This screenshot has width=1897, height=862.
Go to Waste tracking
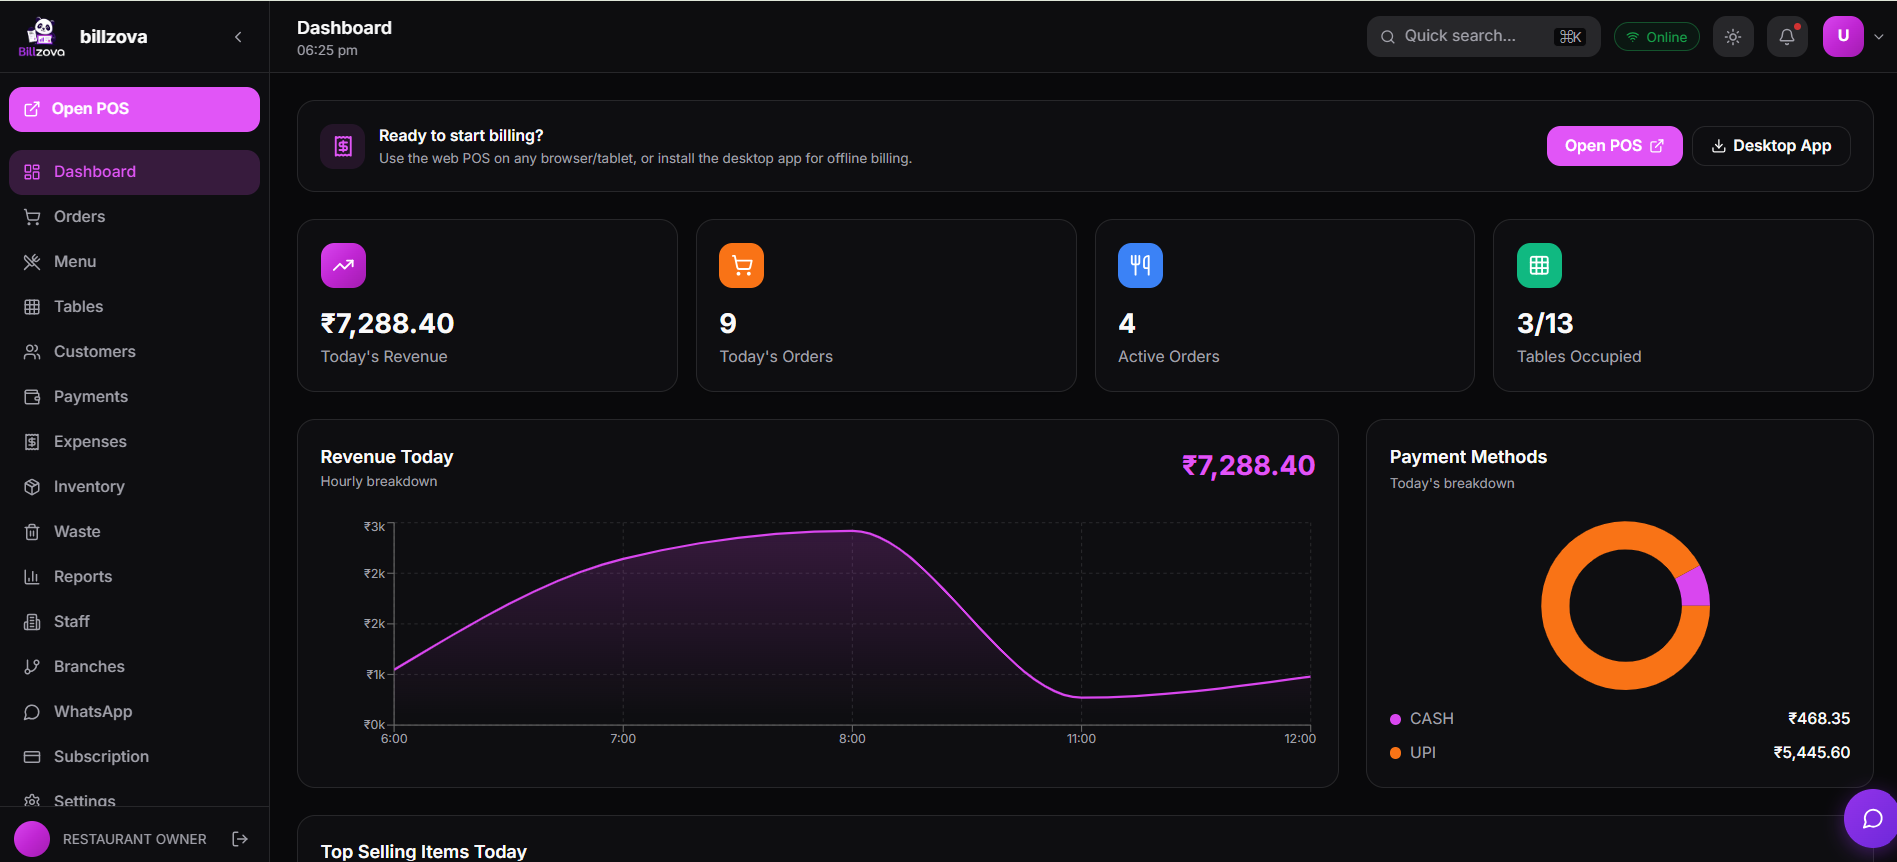[134, 532]
